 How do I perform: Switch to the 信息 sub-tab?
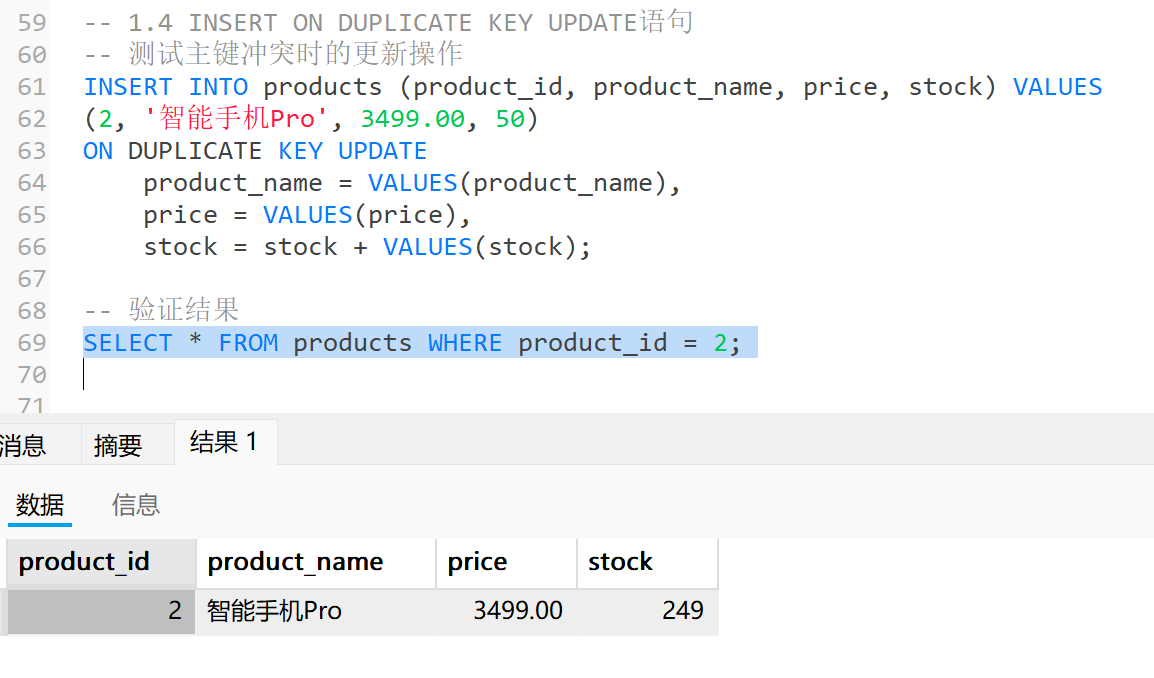coord(136,505)
